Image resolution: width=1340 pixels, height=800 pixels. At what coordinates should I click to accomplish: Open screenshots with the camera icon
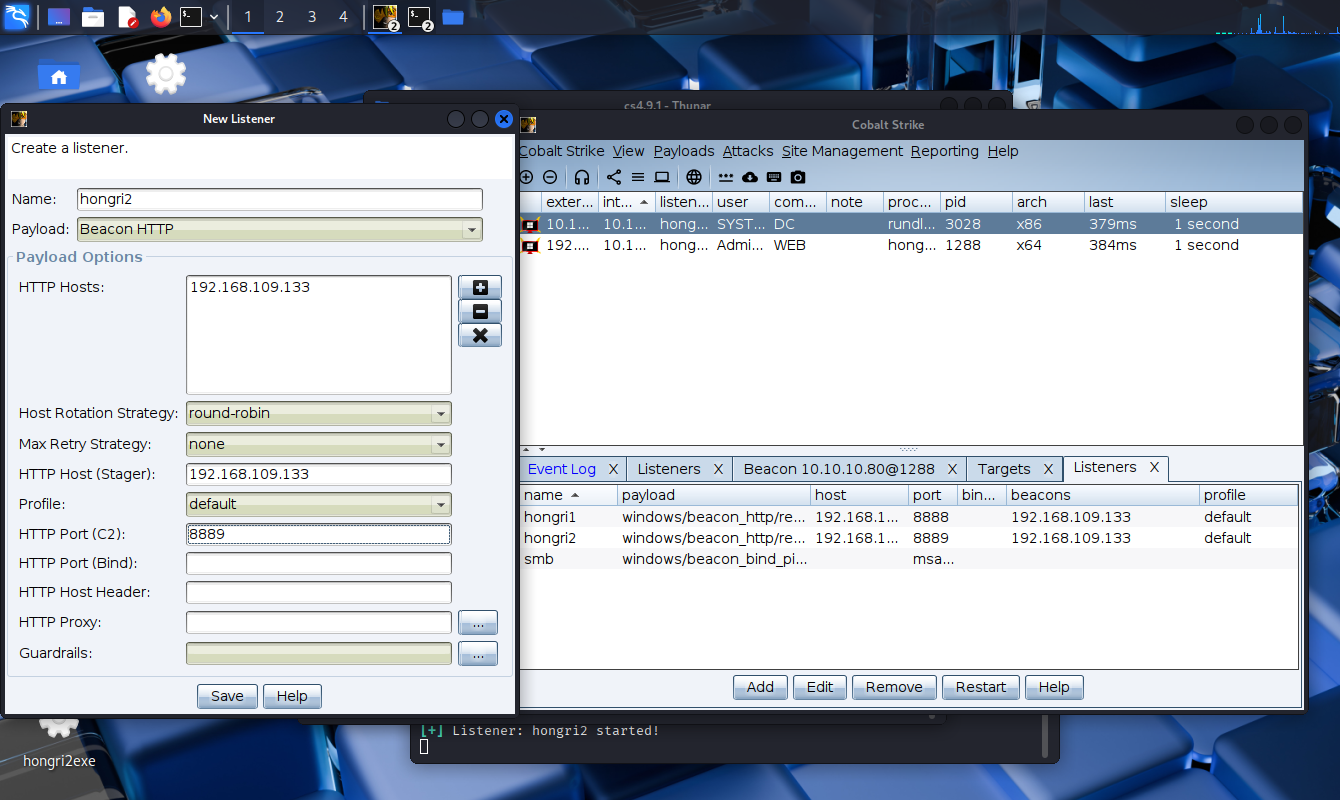click(798, 177)
